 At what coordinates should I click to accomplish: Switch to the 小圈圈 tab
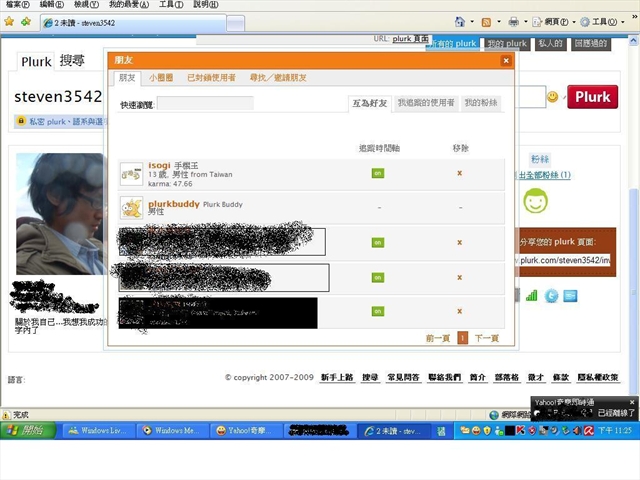[161, 77]
